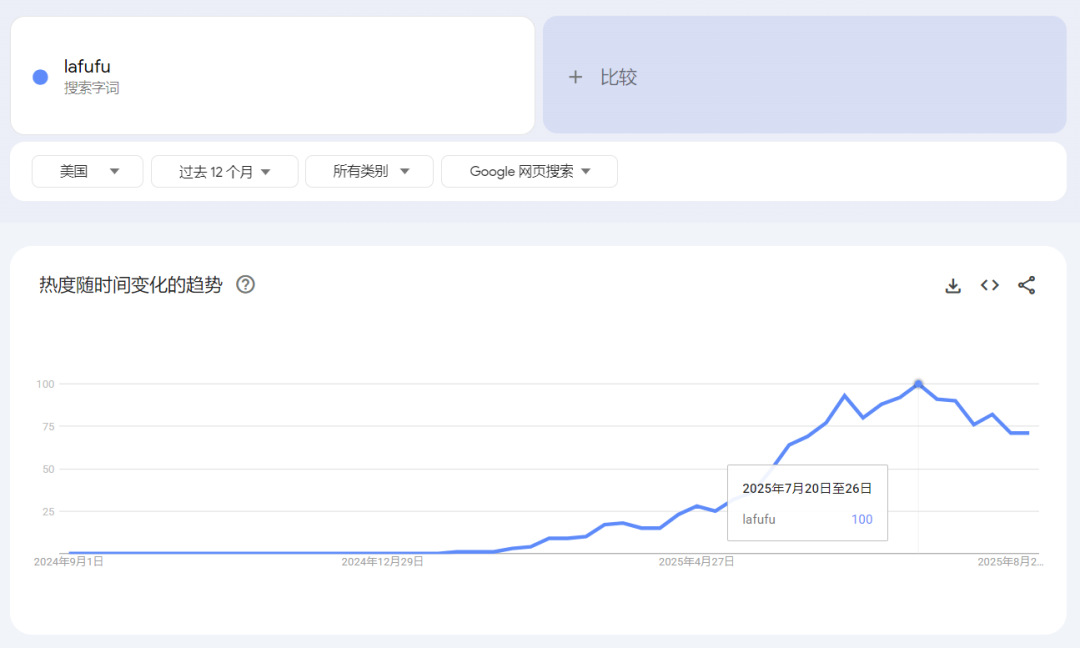
Task: Edit the lafufu search term
Action: click(x=87, y=67)
